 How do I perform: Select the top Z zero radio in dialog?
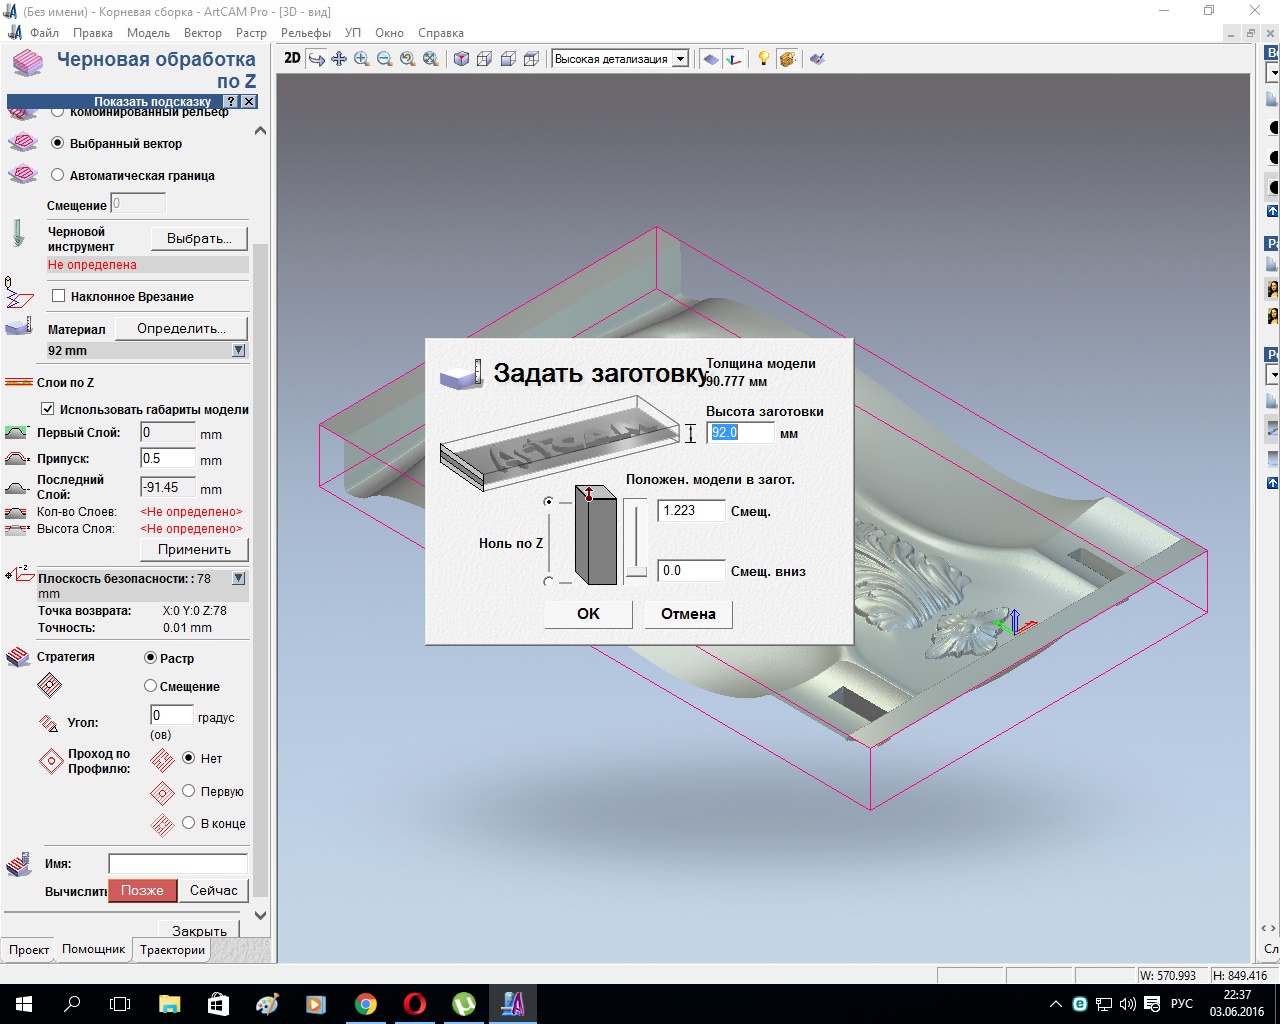pyautogui.click(x=548, y=501)
